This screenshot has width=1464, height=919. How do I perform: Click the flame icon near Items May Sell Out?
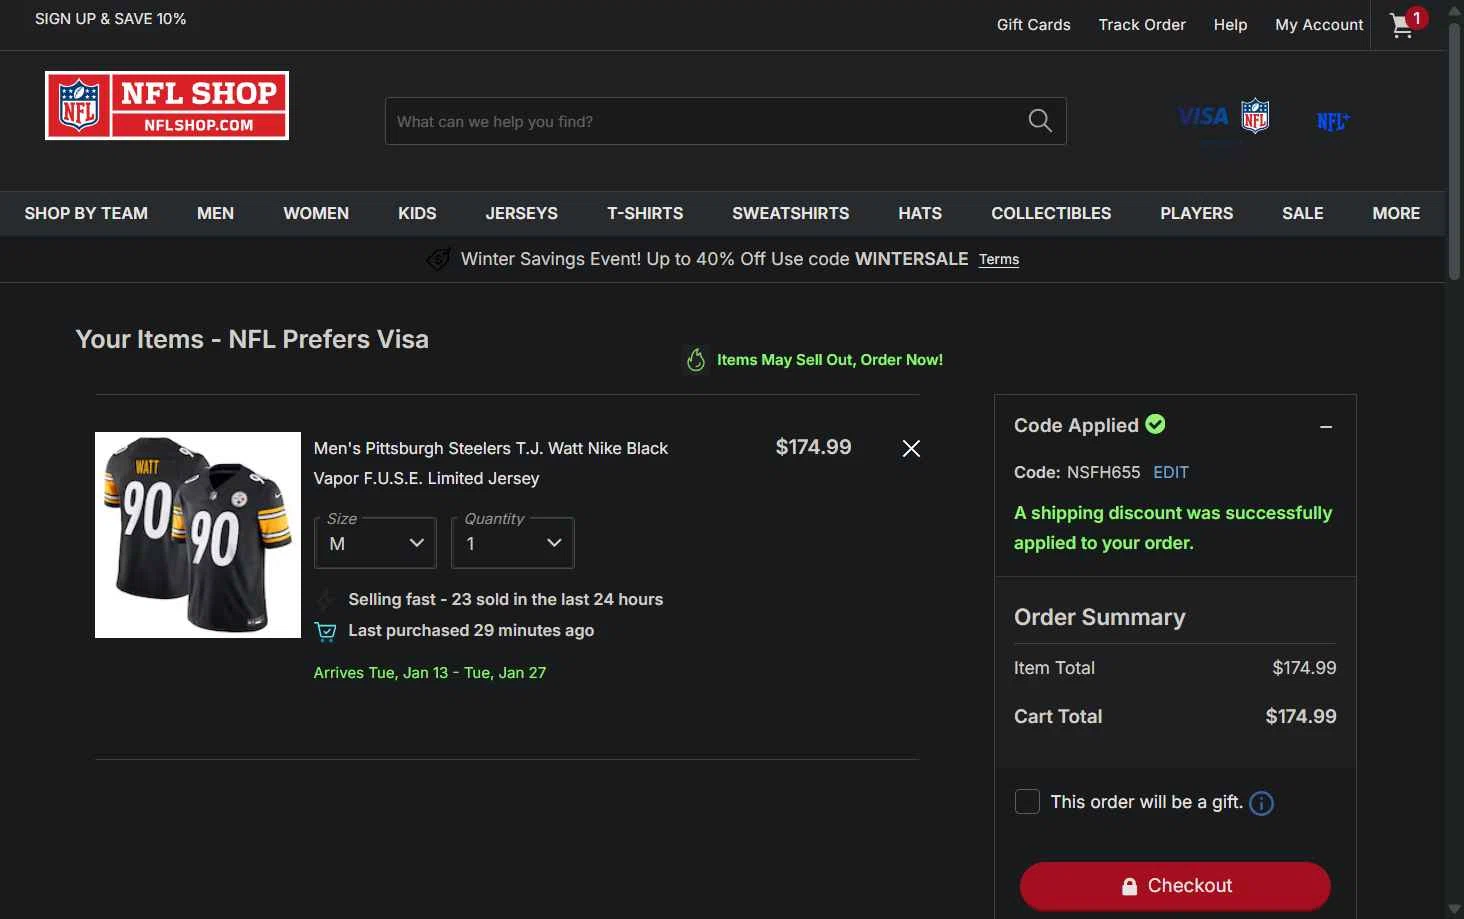[696, 360]
